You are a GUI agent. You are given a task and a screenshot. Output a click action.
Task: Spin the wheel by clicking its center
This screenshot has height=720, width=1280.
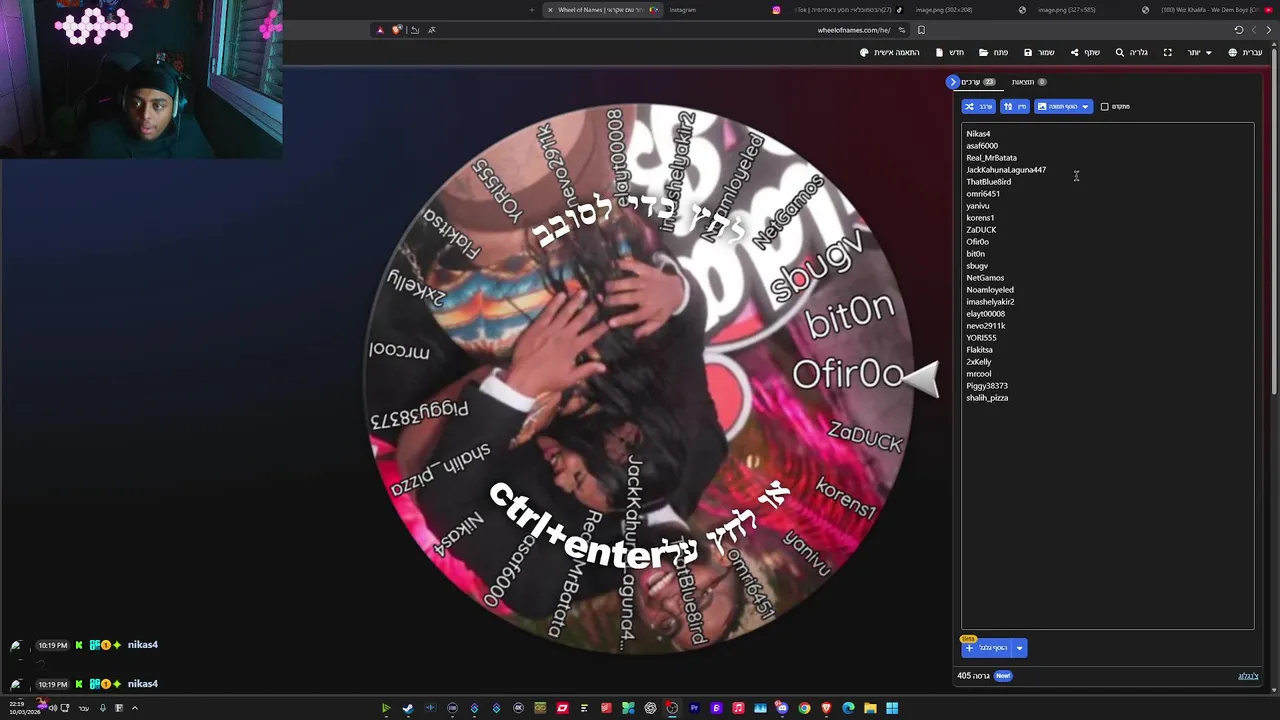point(638,379)
